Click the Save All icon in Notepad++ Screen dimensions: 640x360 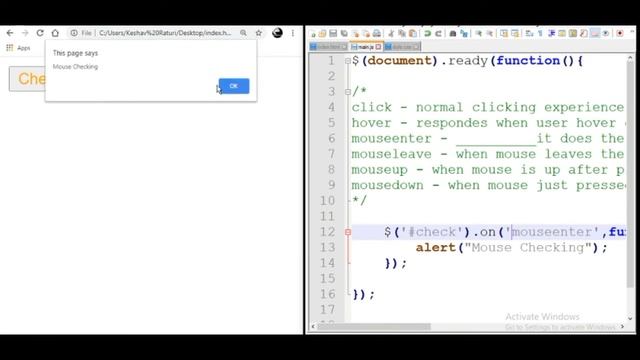coord(344,33)
